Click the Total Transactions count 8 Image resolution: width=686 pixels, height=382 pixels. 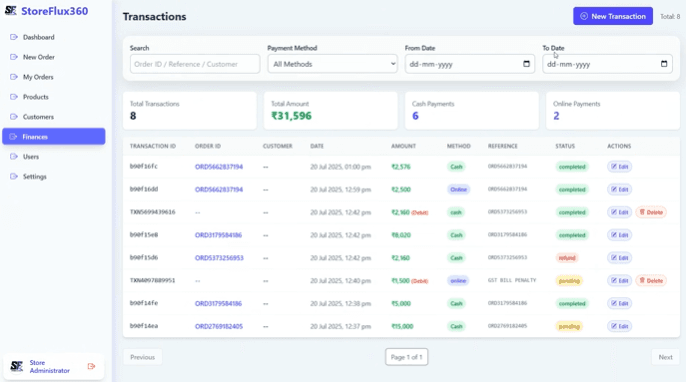(133, 116)
